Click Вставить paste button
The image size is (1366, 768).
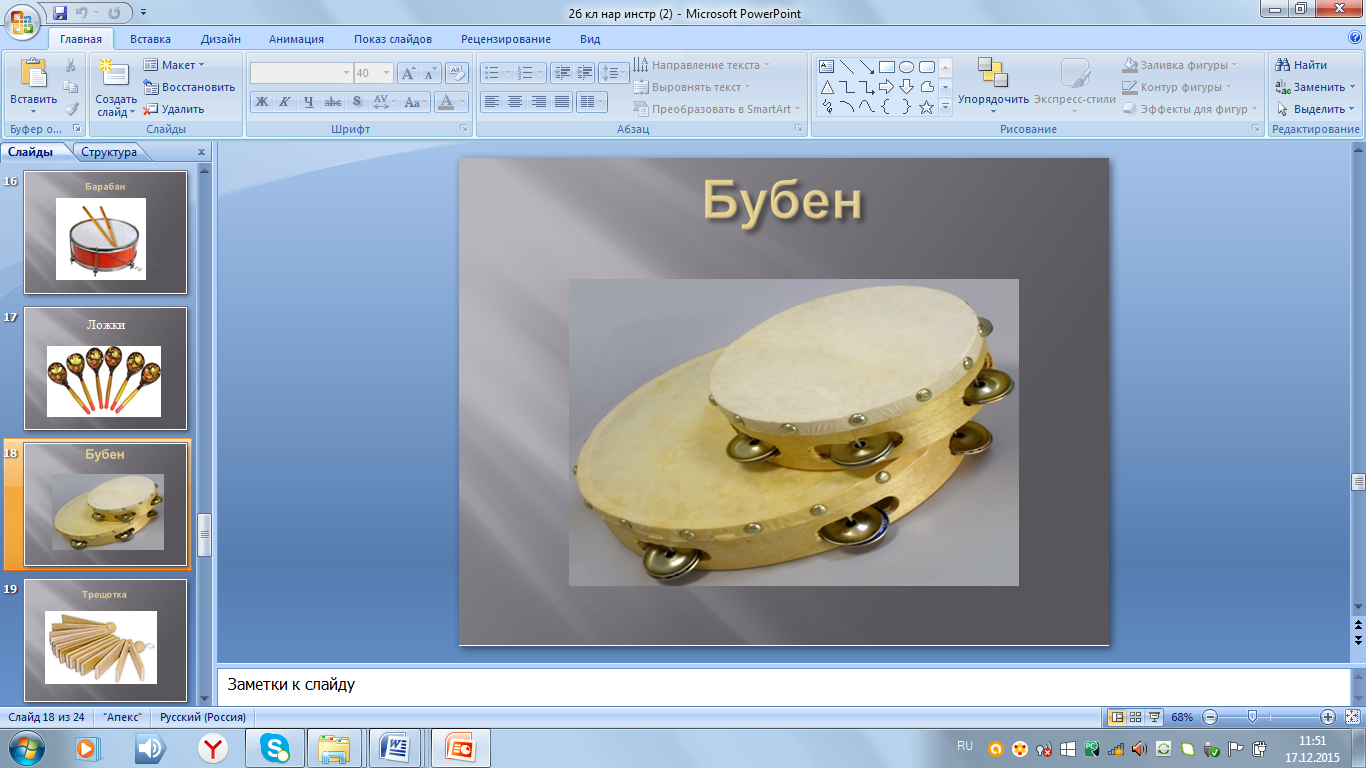[33, 87]
